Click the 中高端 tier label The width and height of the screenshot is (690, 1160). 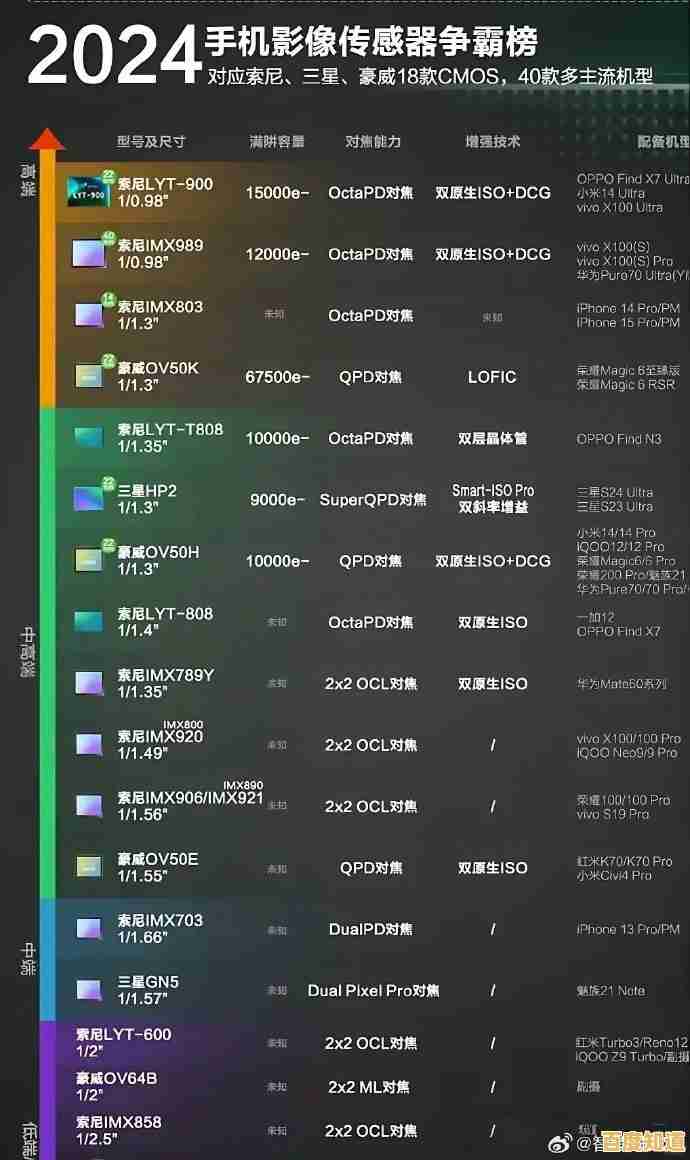[27, 652]
